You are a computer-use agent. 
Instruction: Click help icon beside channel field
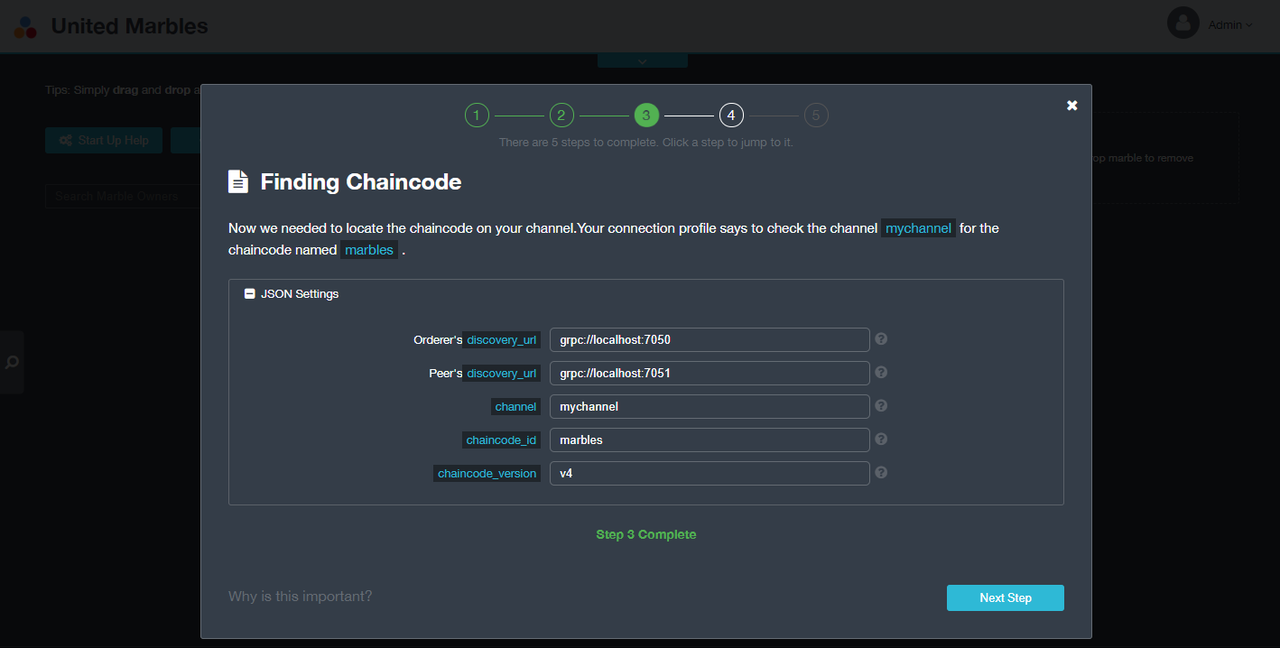pyautogui.click(x=881, y=406)
